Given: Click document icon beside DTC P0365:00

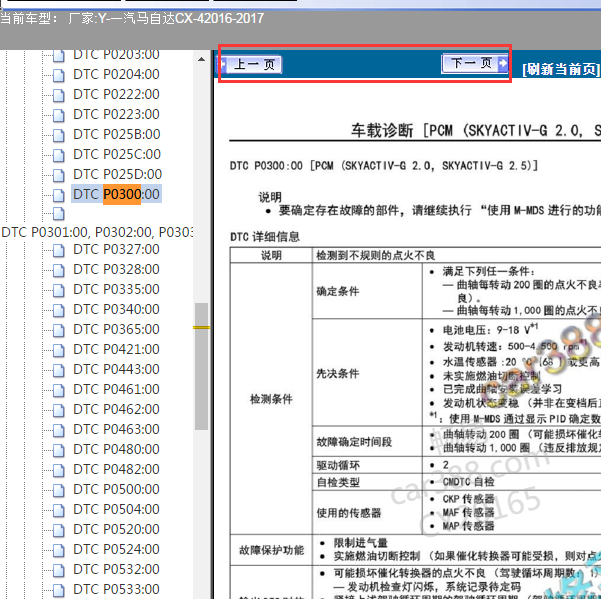Looking at the screenshot, I should pos(59,330).
